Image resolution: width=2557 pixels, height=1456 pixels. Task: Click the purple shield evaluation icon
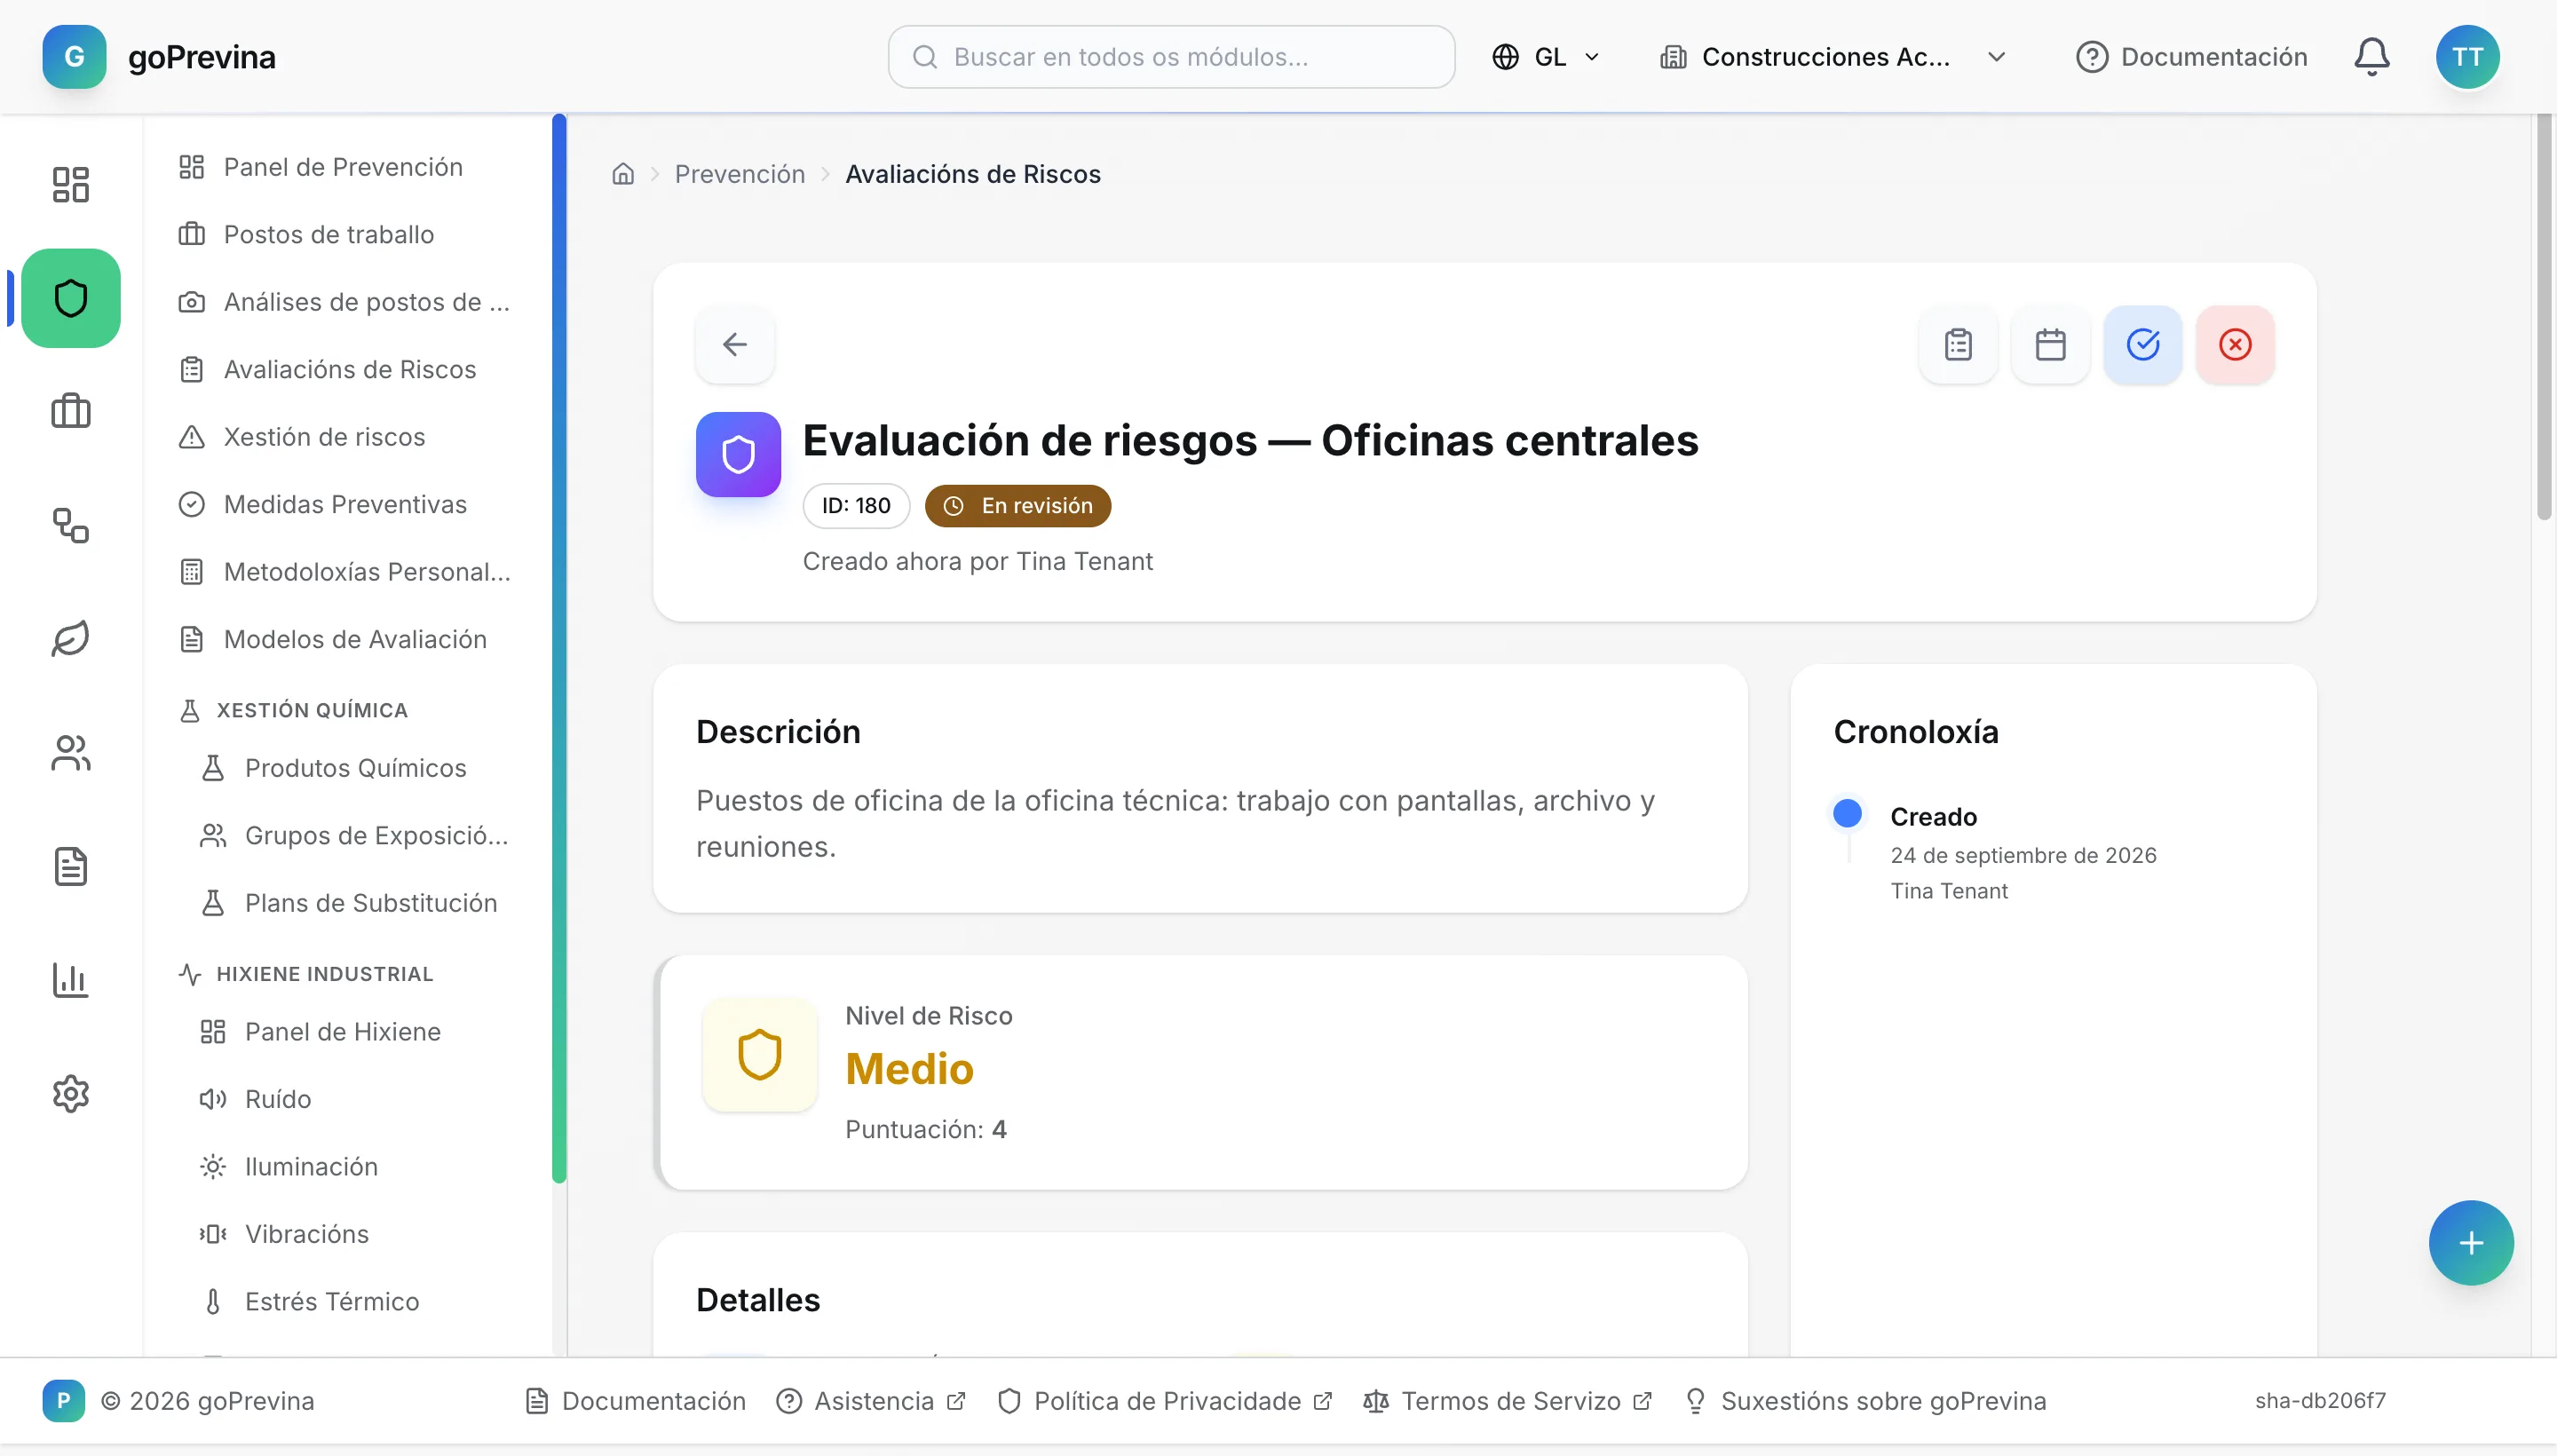(x=738, y=455)
